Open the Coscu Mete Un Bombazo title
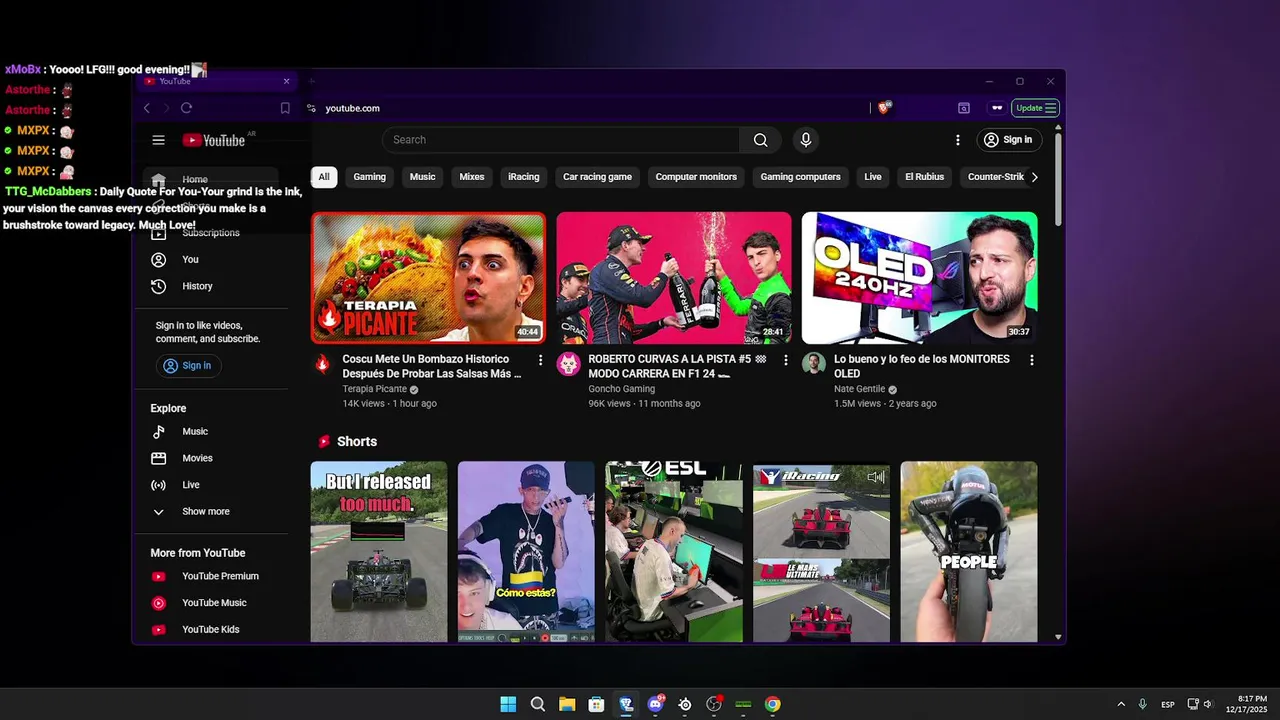1280x720 pixels. tap(432, 366)
